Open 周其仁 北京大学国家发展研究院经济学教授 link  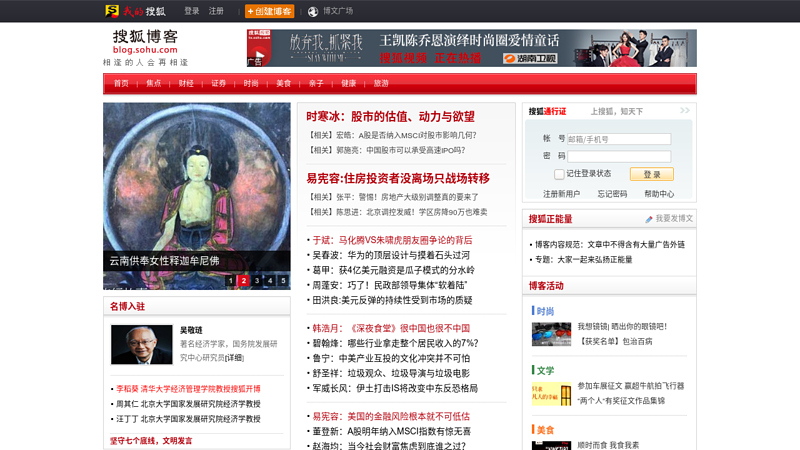point(188,404)
